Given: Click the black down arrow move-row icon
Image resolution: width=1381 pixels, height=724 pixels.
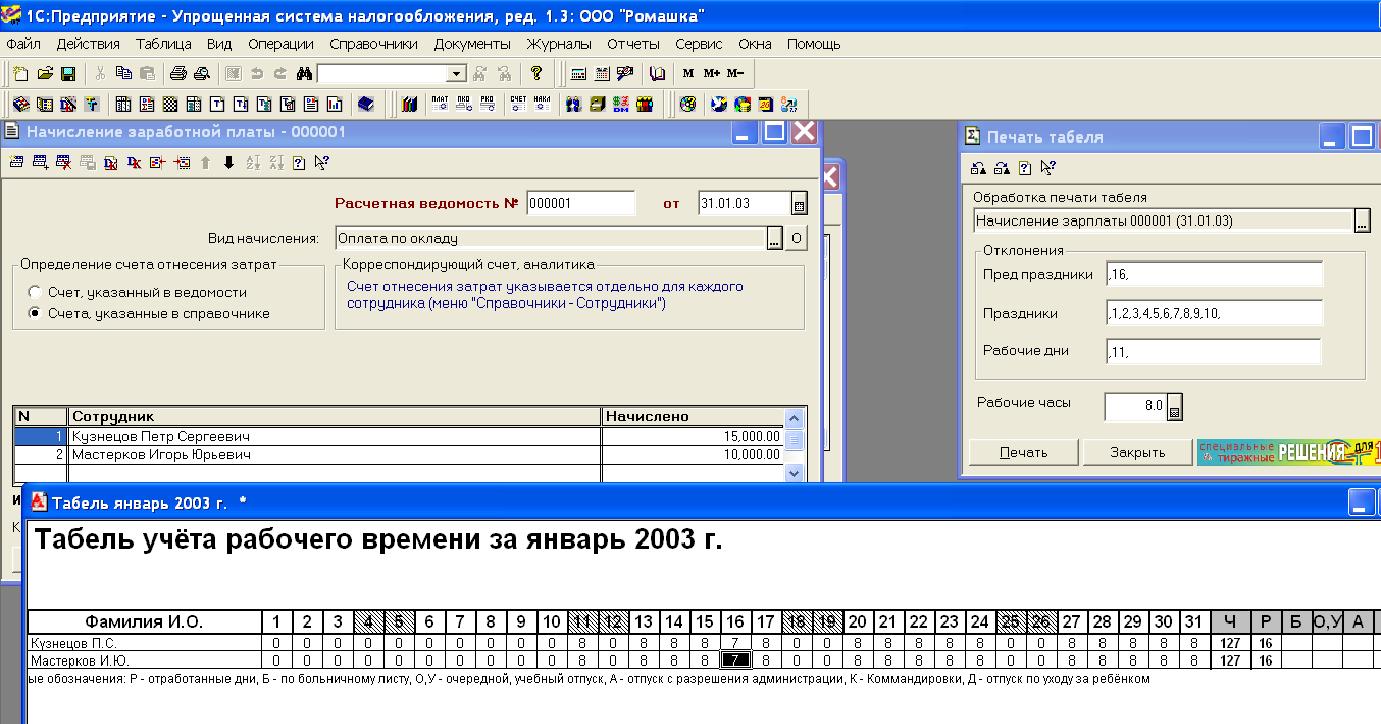Looking at the screenshot, I should point(228,162).
